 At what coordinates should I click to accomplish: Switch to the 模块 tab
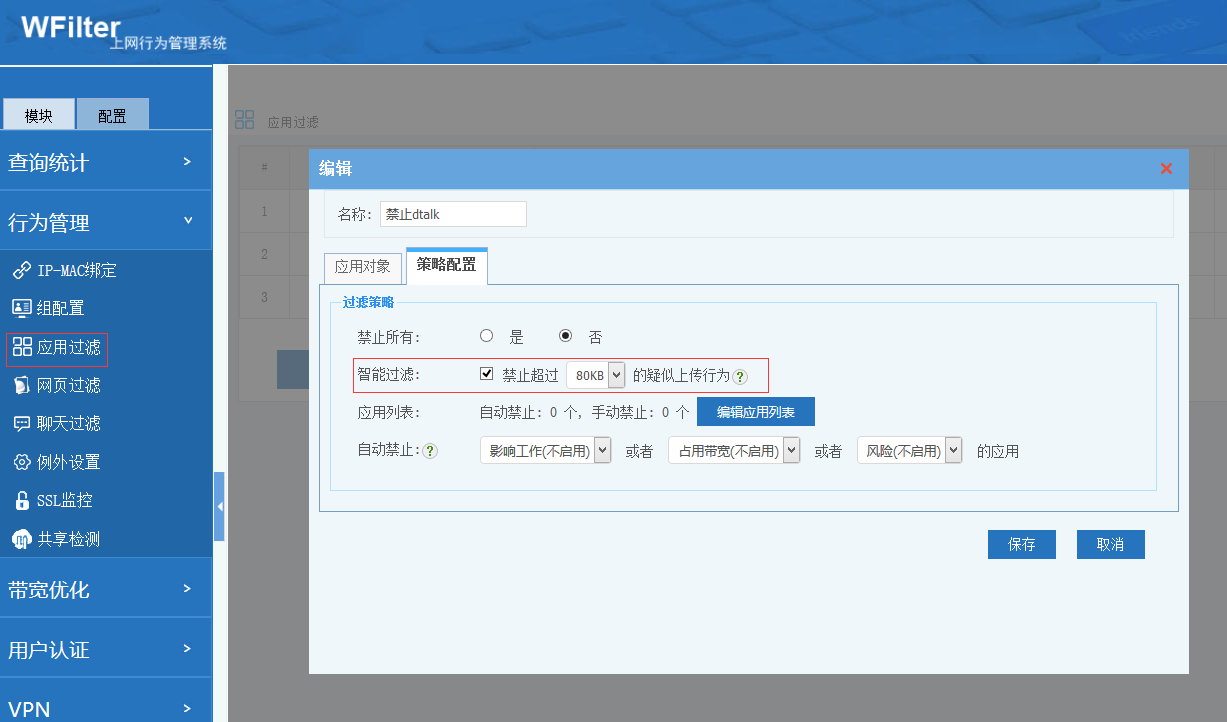click(38, 115)
